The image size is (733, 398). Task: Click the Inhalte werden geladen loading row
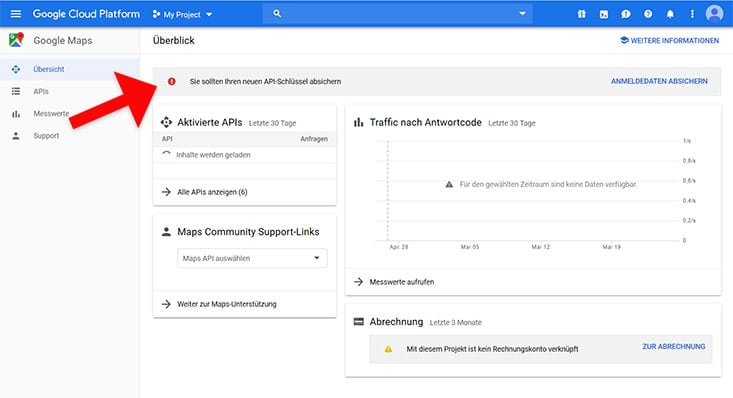coord(244,155)
